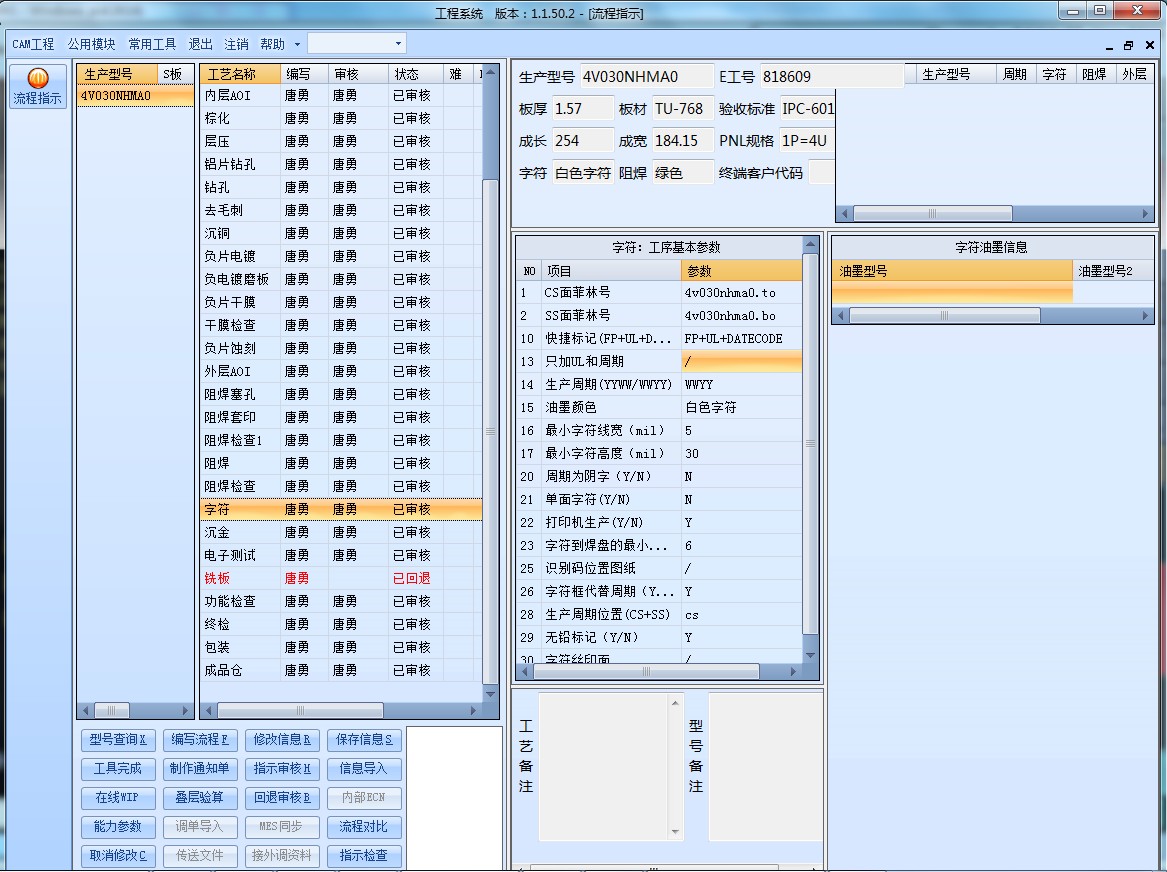Select the 内层AOI process row
This screenshot has height=872, width=1167.
coord(341,96)
